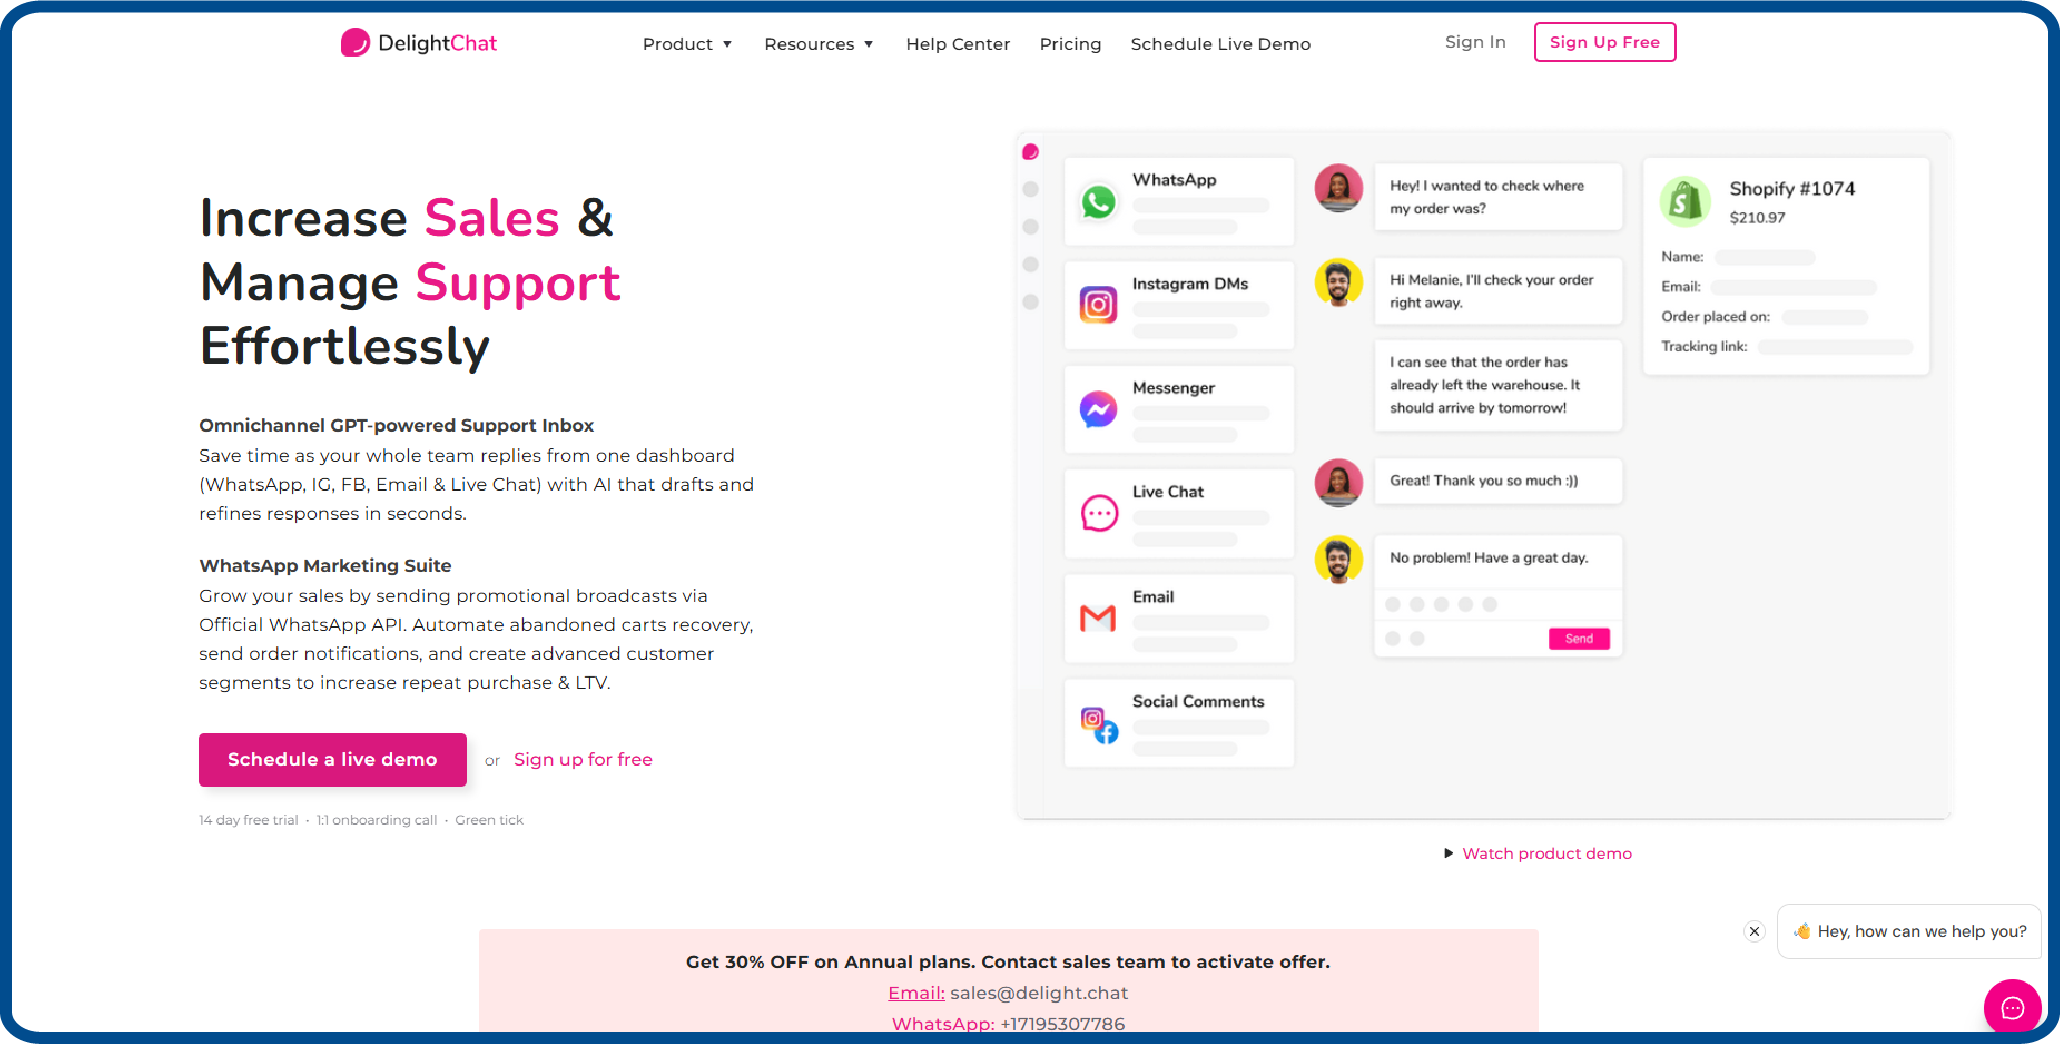Click the Shopify order icon

[1686, 201]
